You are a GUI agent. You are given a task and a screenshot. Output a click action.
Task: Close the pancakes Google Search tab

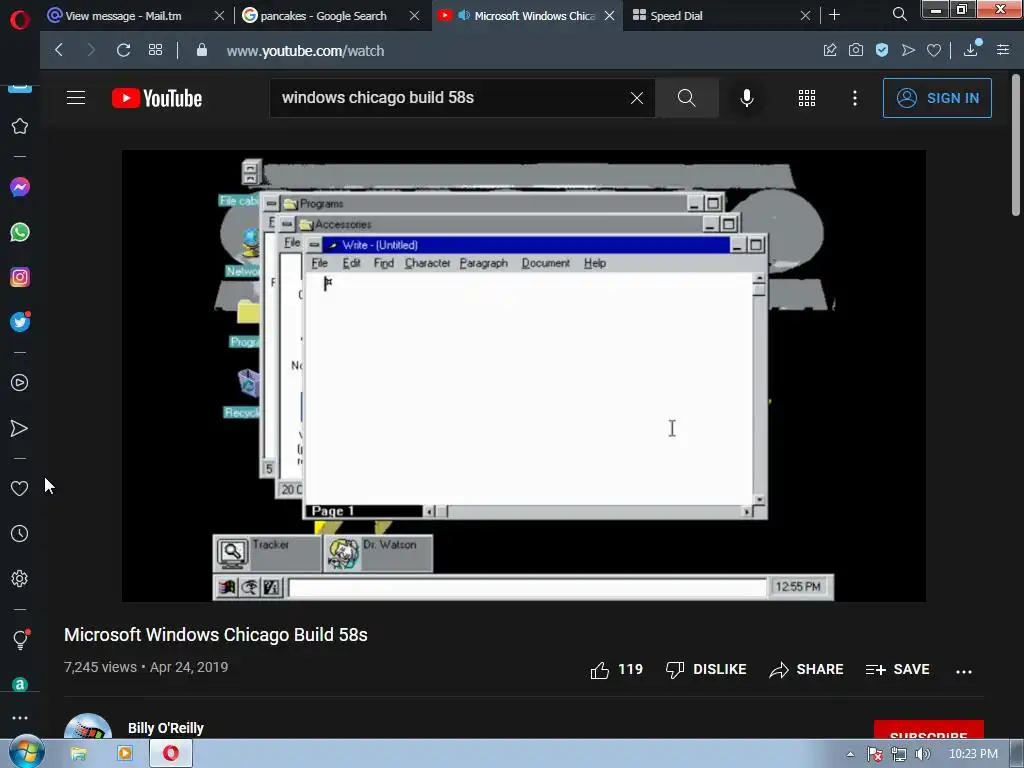click(414, 16)
